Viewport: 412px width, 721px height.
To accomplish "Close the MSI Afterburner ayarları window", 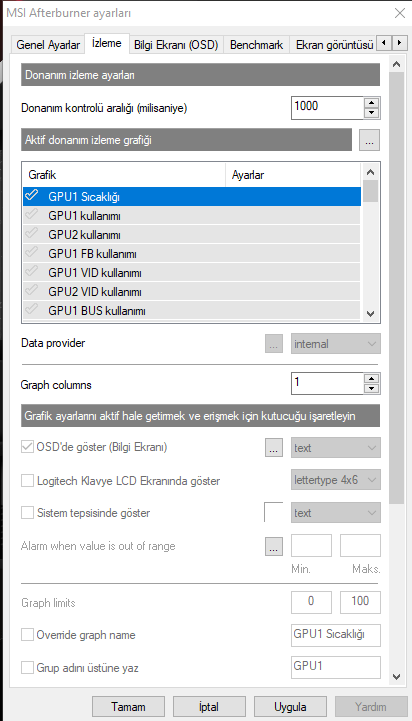I will [x=400, y=13].
